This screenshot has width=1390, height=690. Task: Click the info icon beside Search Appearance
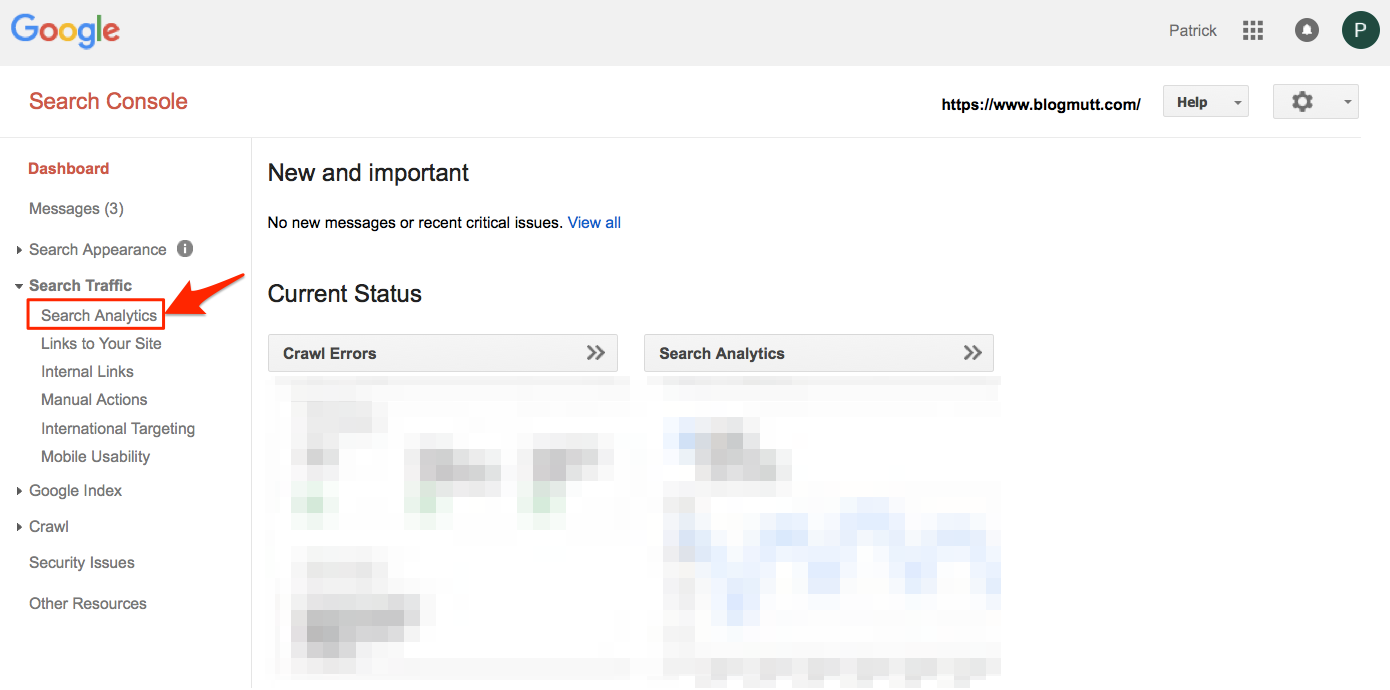click(x=185, y=249)
